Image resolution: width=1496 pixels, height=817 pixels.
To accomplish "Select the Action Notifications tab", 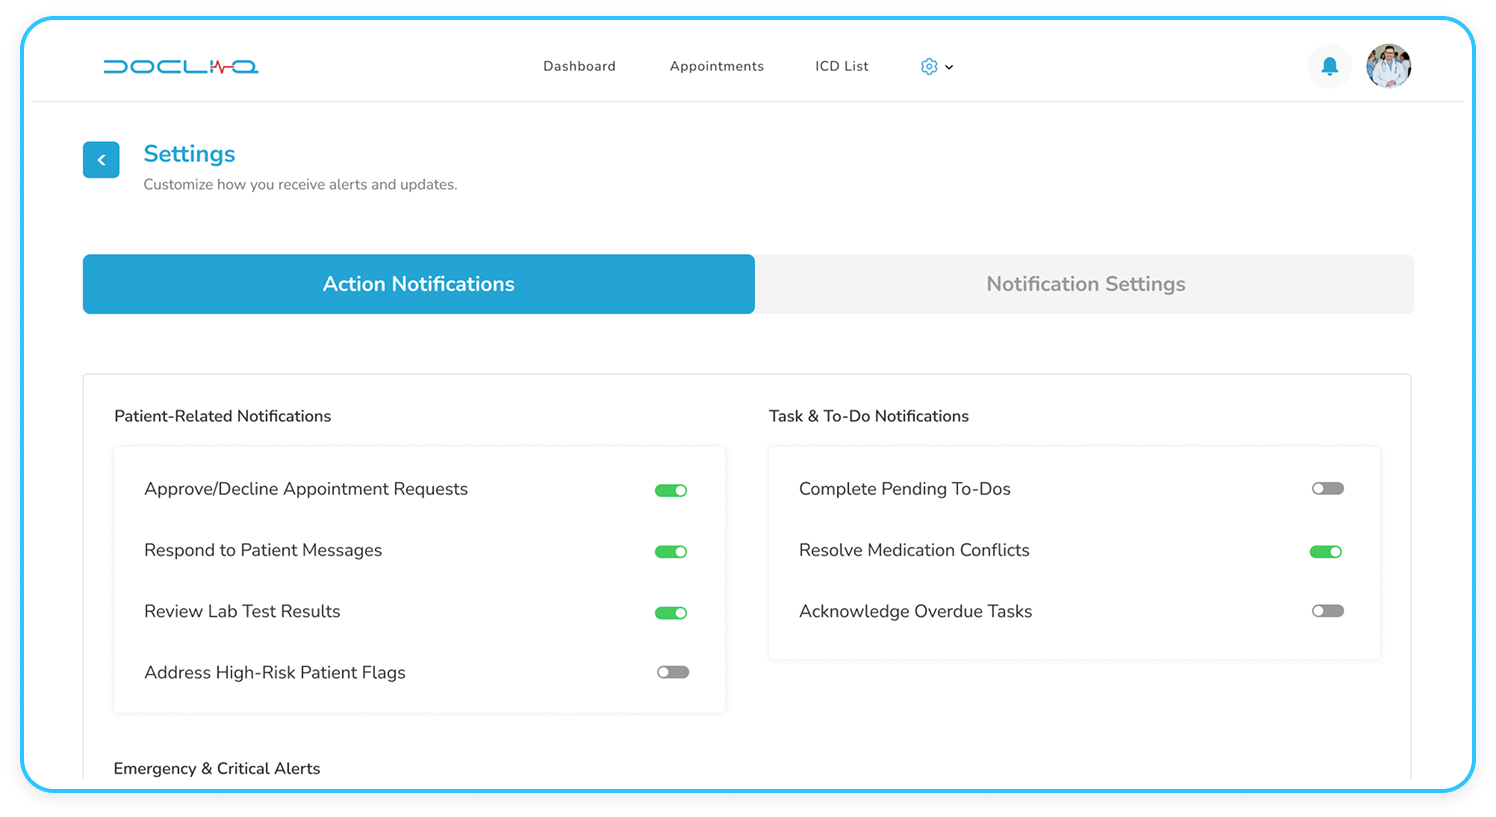I will point(418,283).
